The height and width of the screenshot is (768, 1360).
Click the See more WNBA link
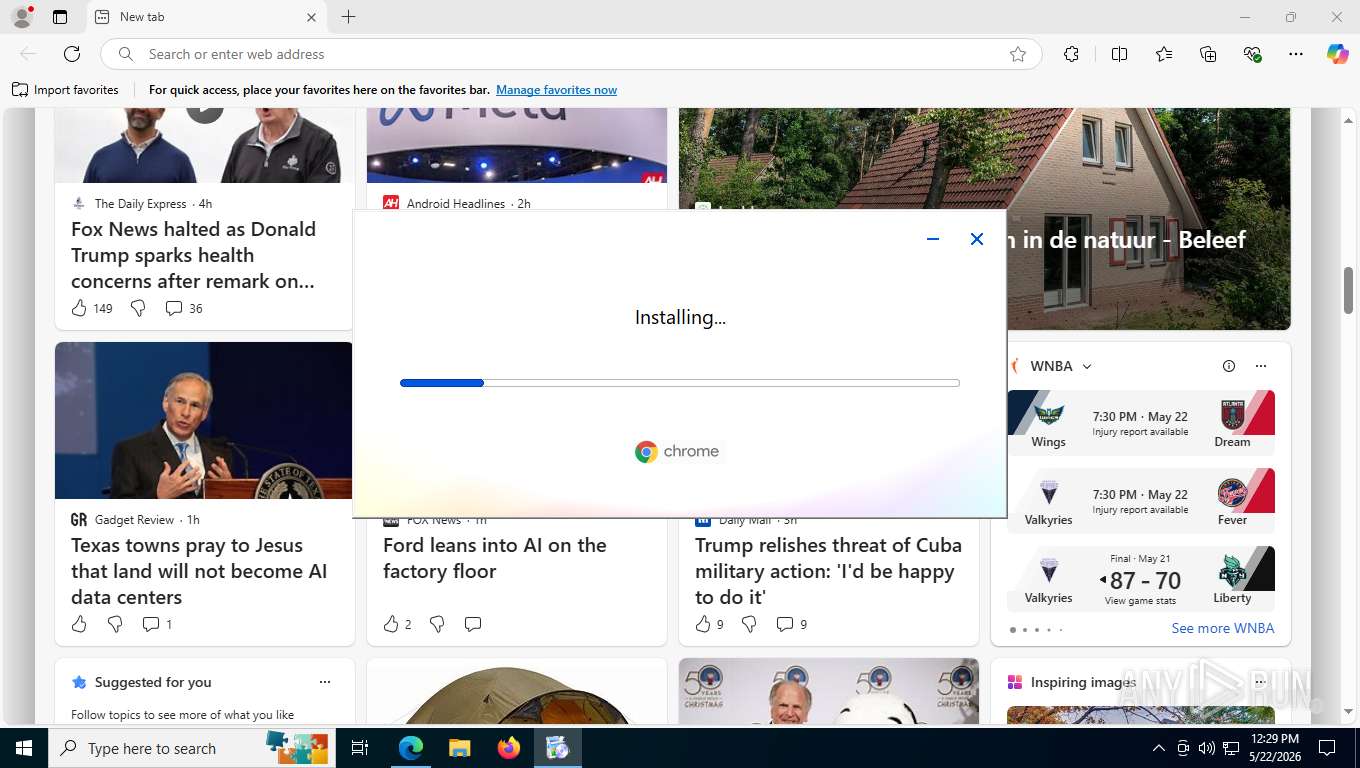pos(1223,628)
